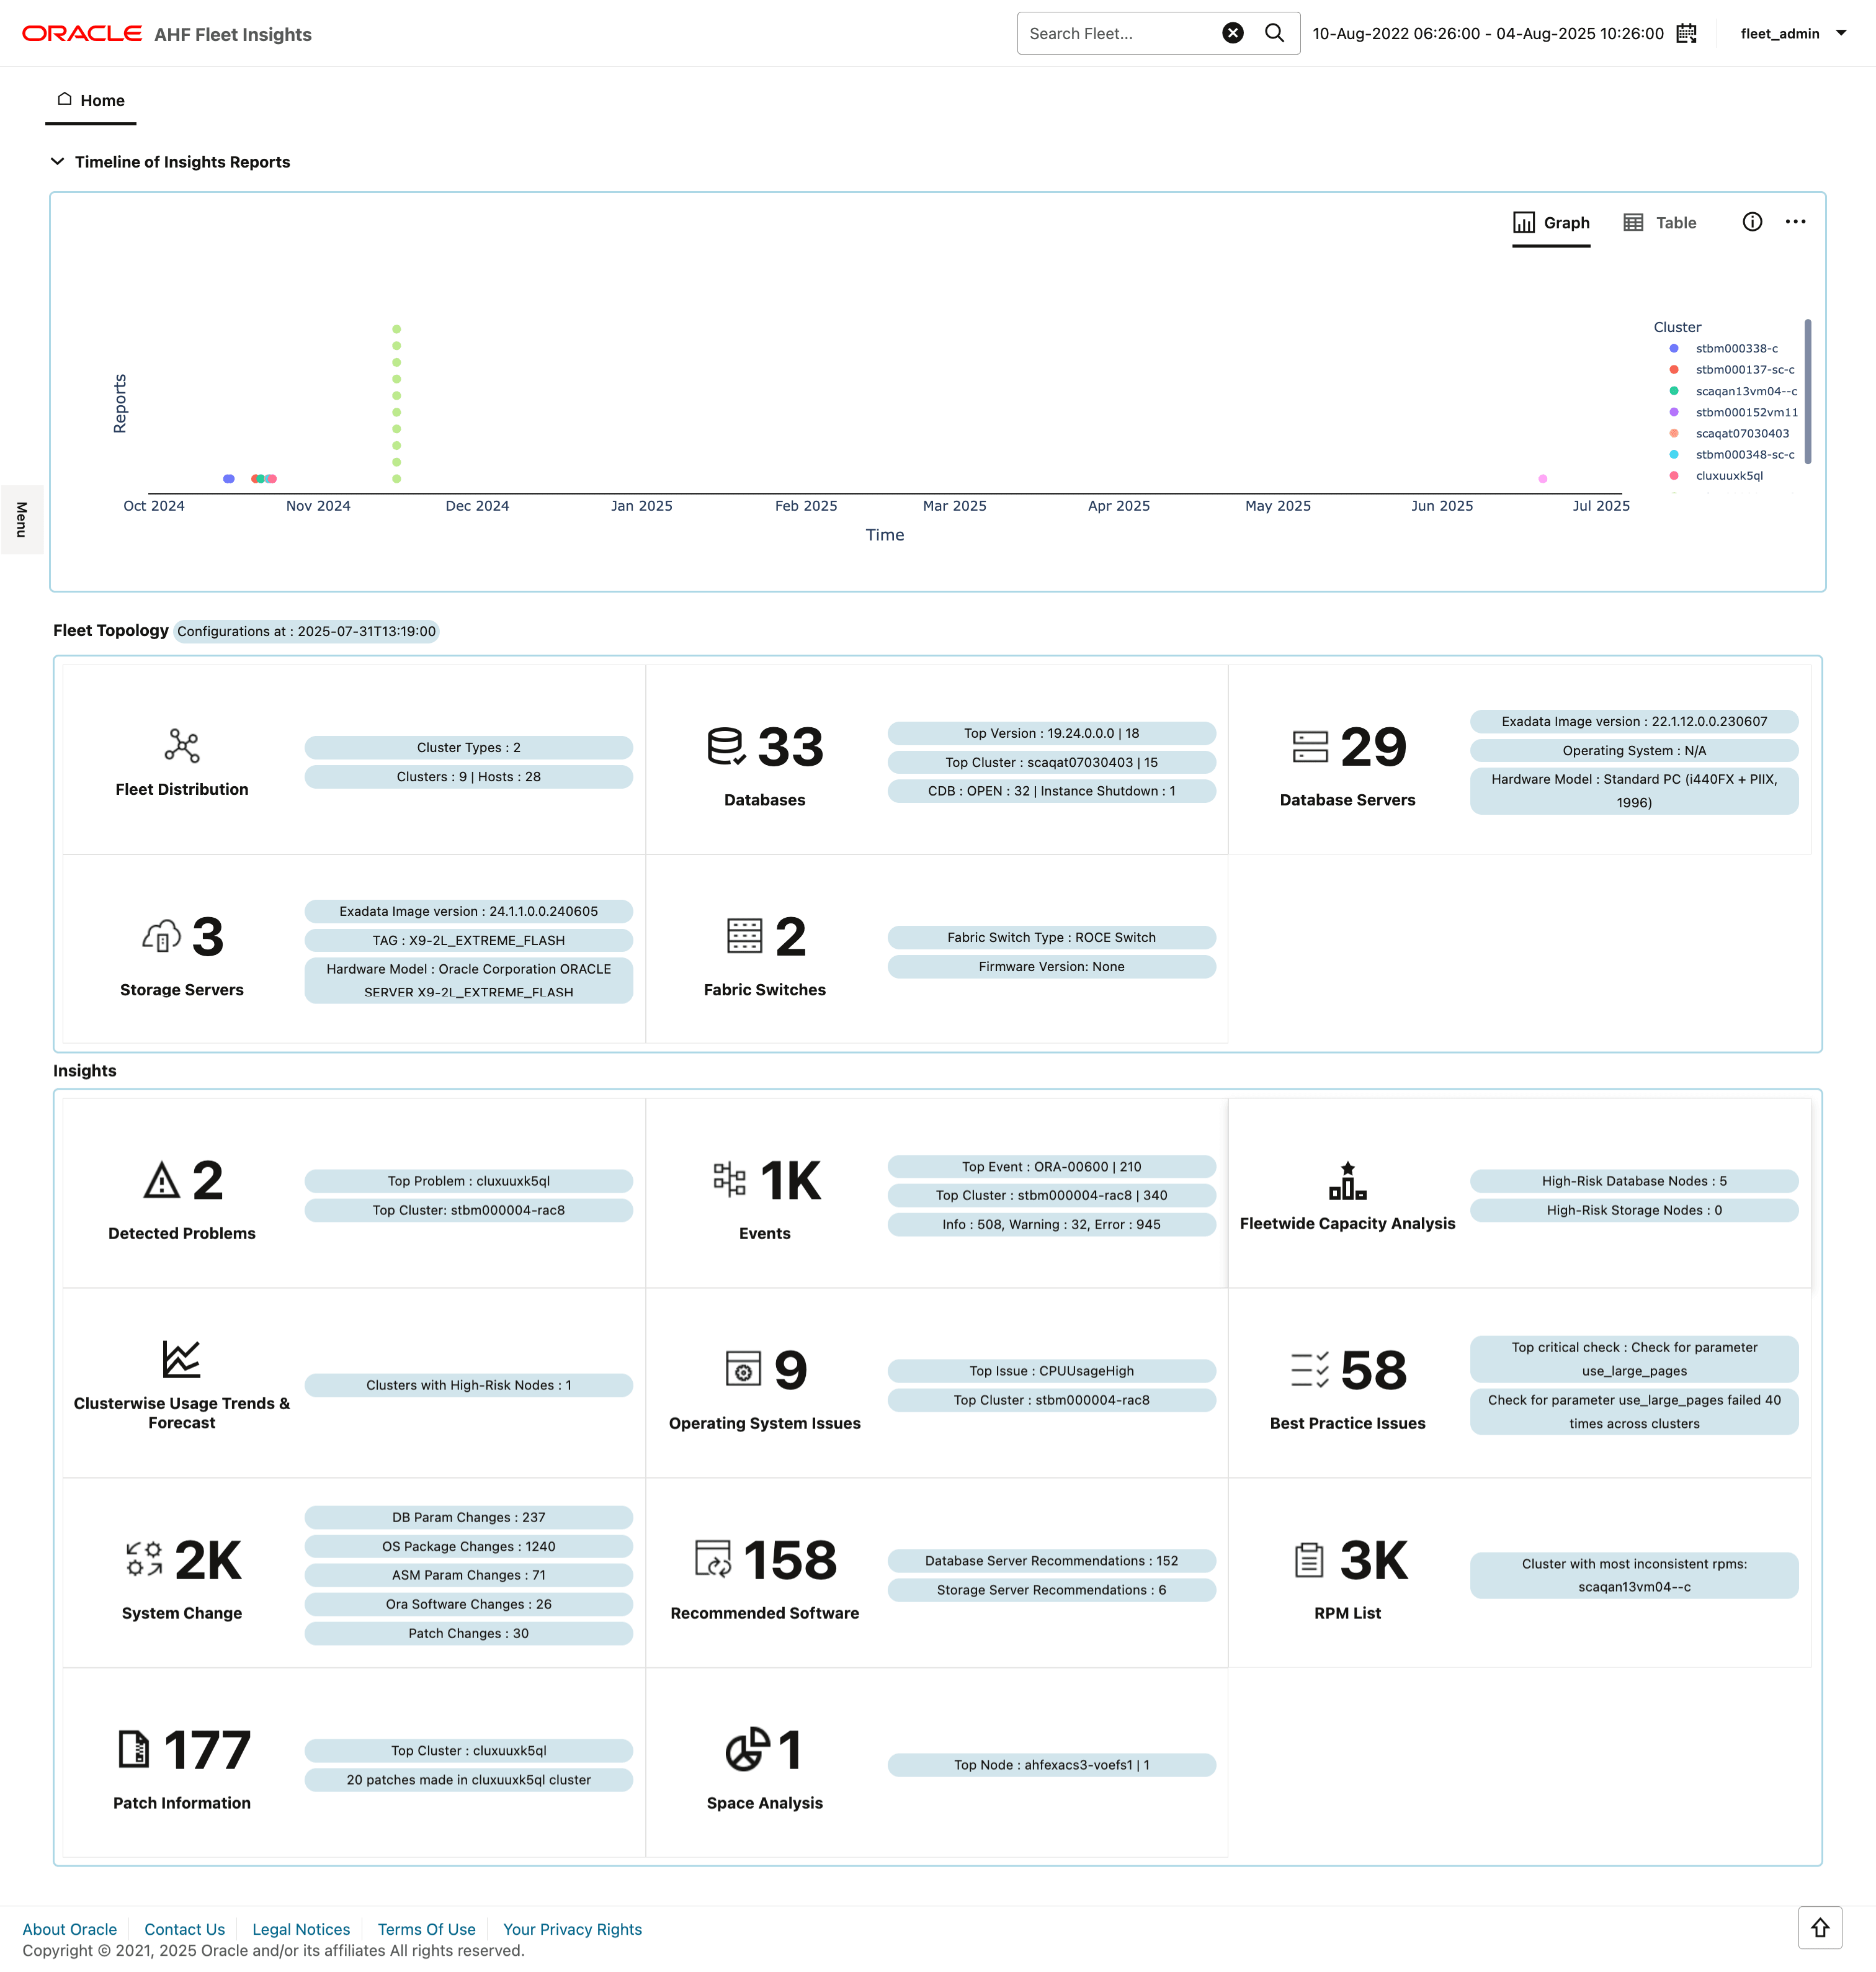Click the RPM List clipboard icon
Viewport: 1876px width, 1972px height.
[1309, 1559]
